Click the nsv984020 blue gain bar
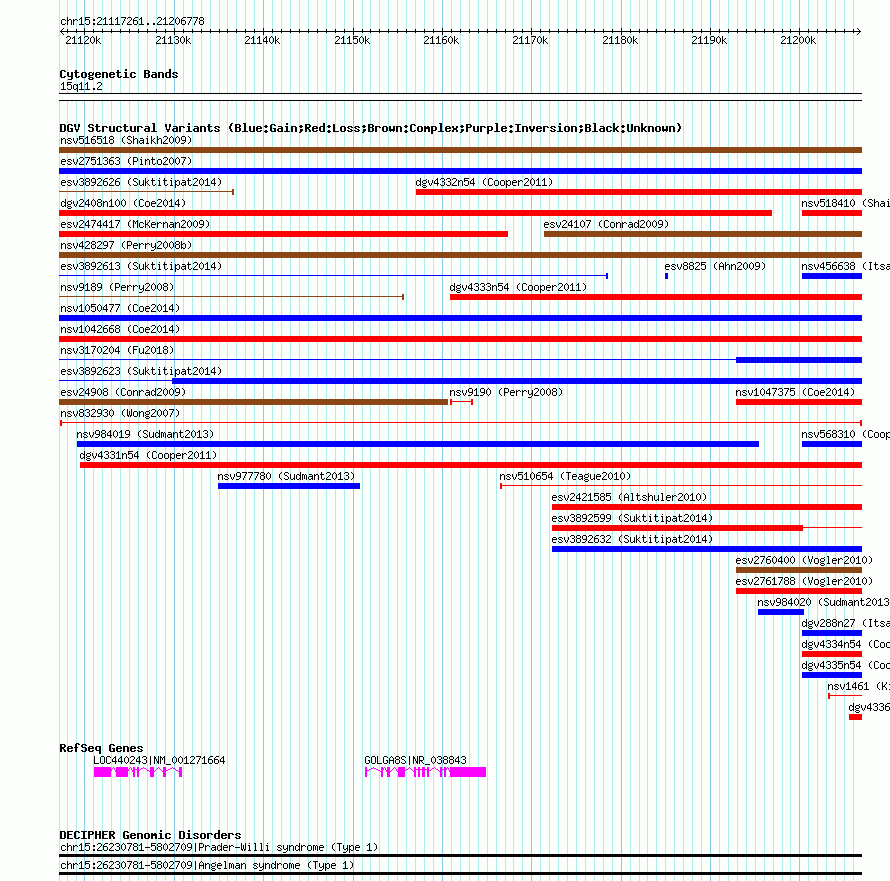Screen dimensions: 890x881 pyautogui.click(x=781, y=612)
